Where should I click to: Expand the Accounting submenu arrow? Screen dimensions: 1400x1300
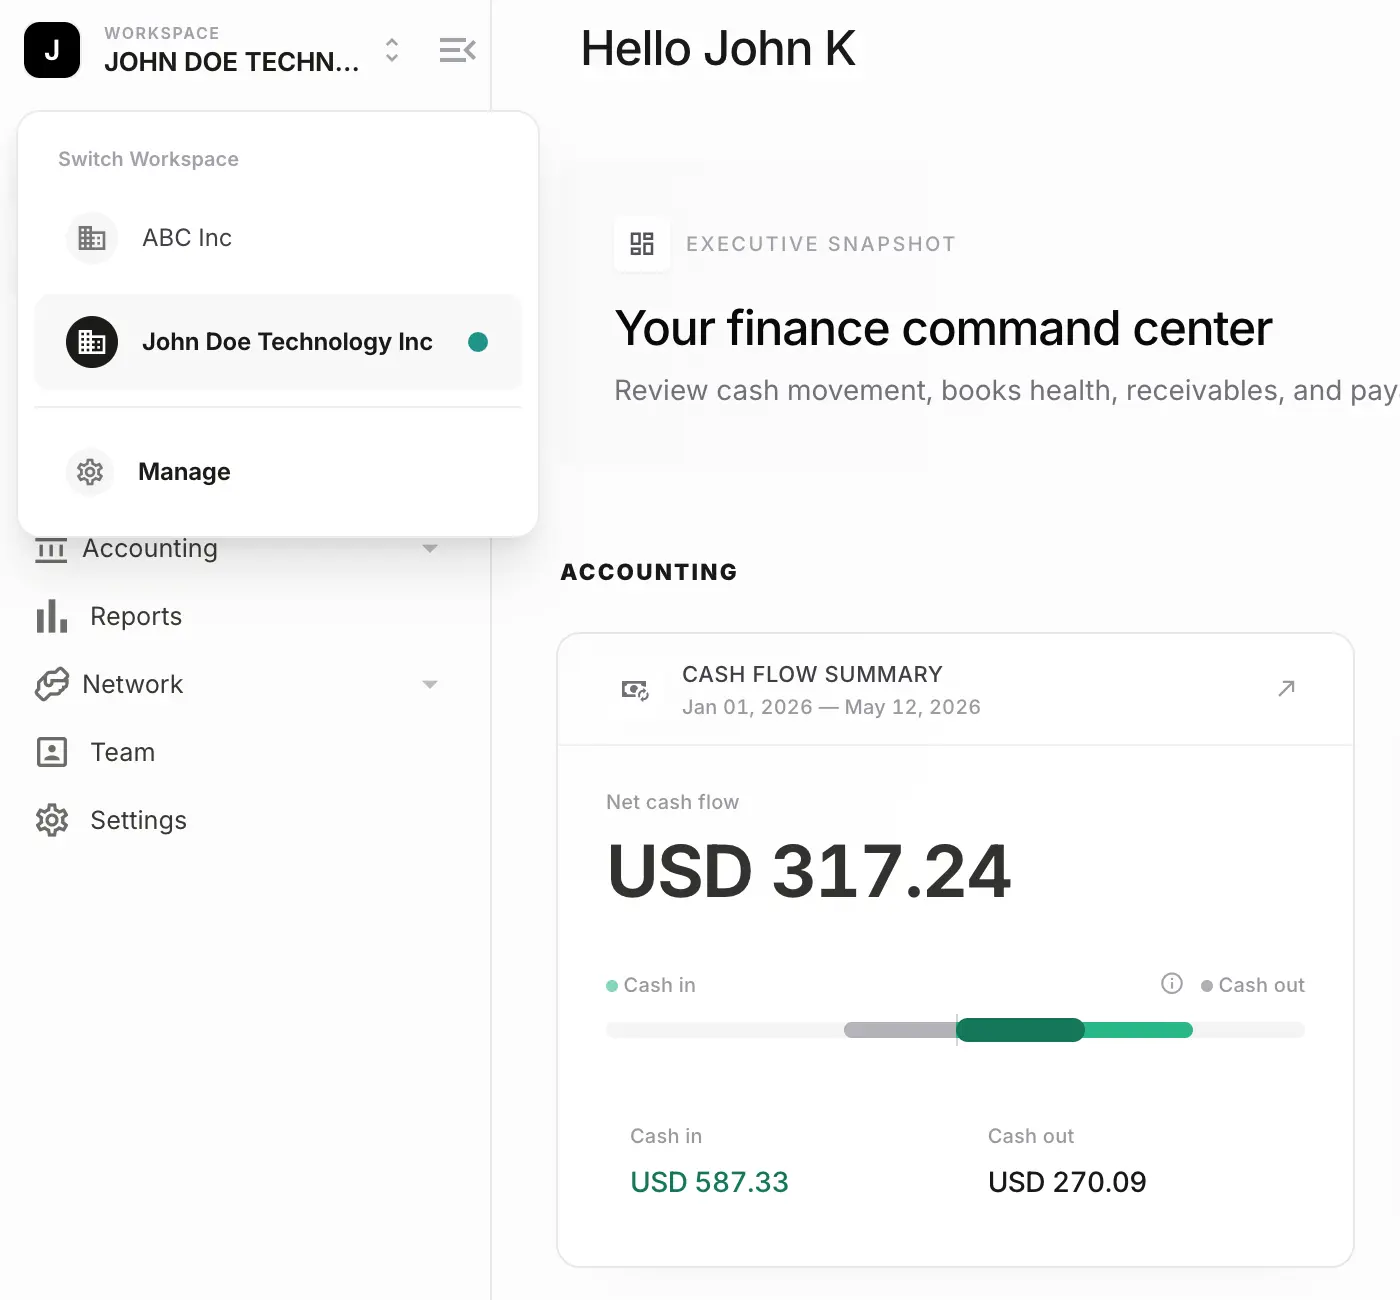(x=430, y=548)
